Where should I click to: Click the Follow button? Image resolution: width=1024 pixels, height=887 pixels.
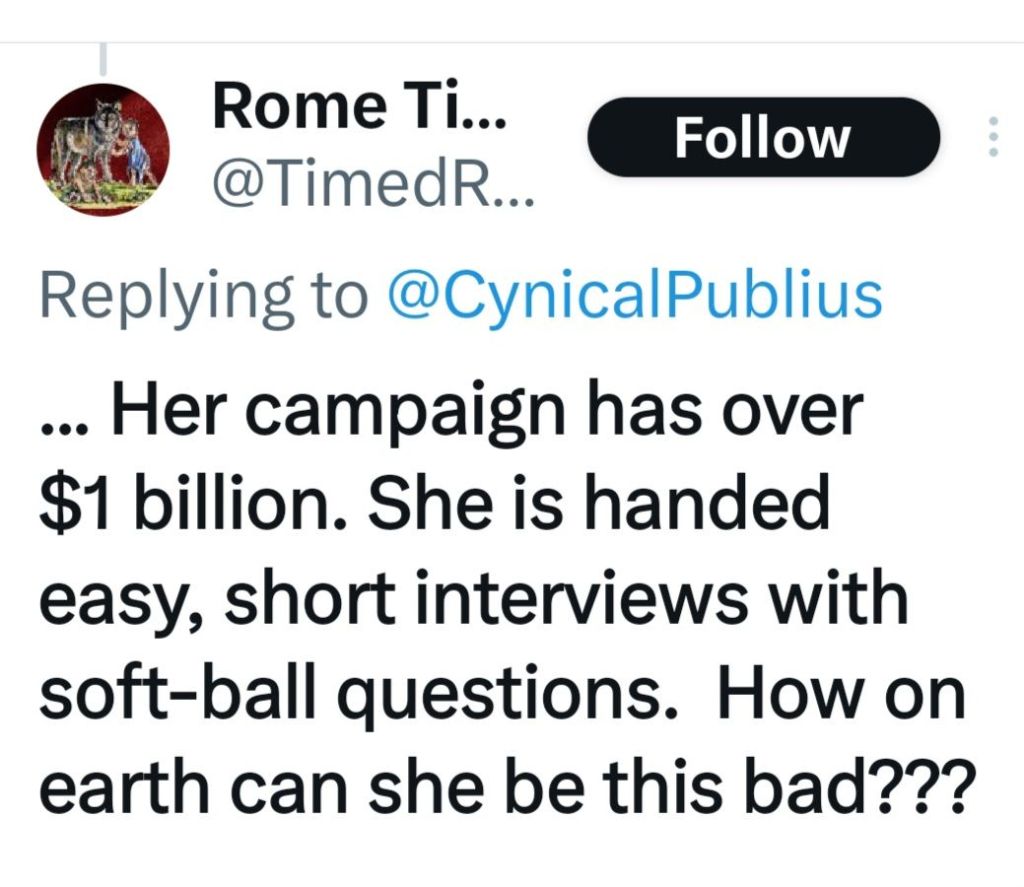763,137
